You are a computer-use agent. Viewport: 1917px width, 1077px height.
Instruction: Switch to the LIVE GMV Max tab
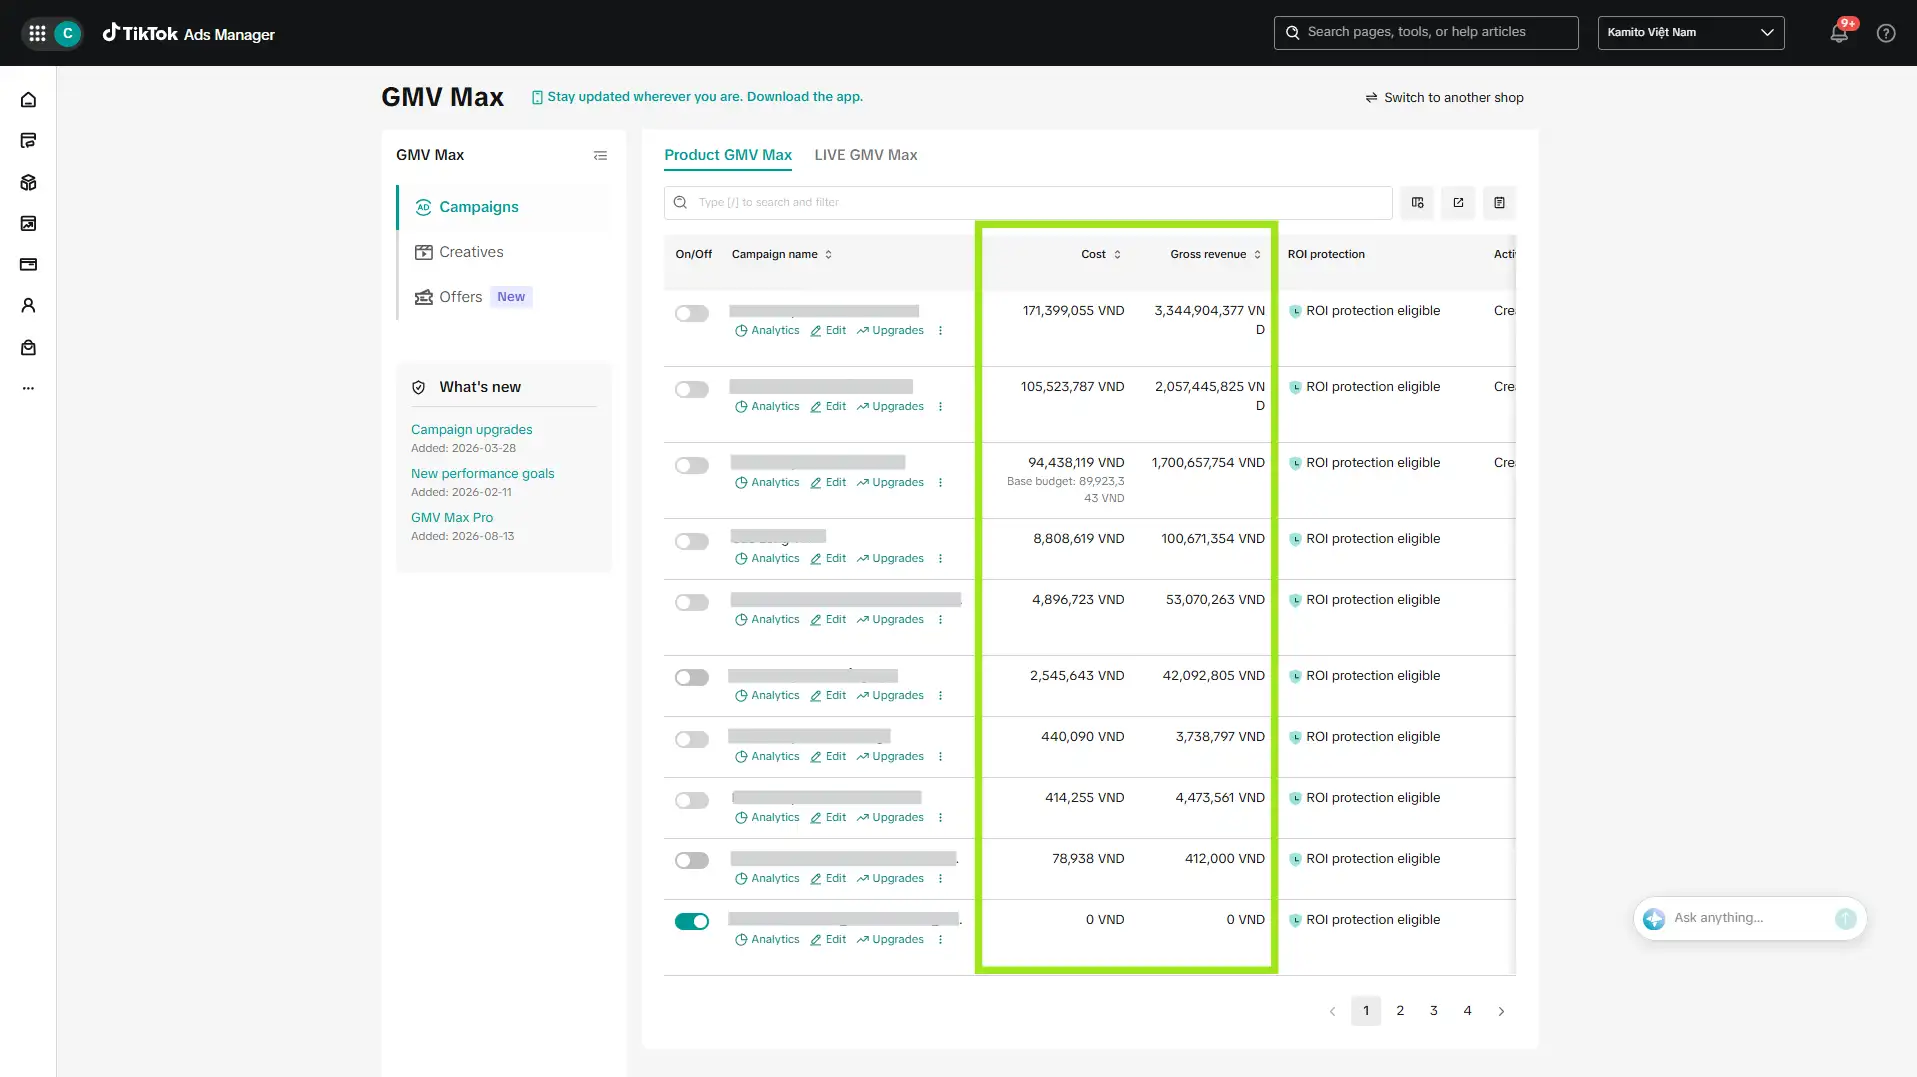(865, 155)
